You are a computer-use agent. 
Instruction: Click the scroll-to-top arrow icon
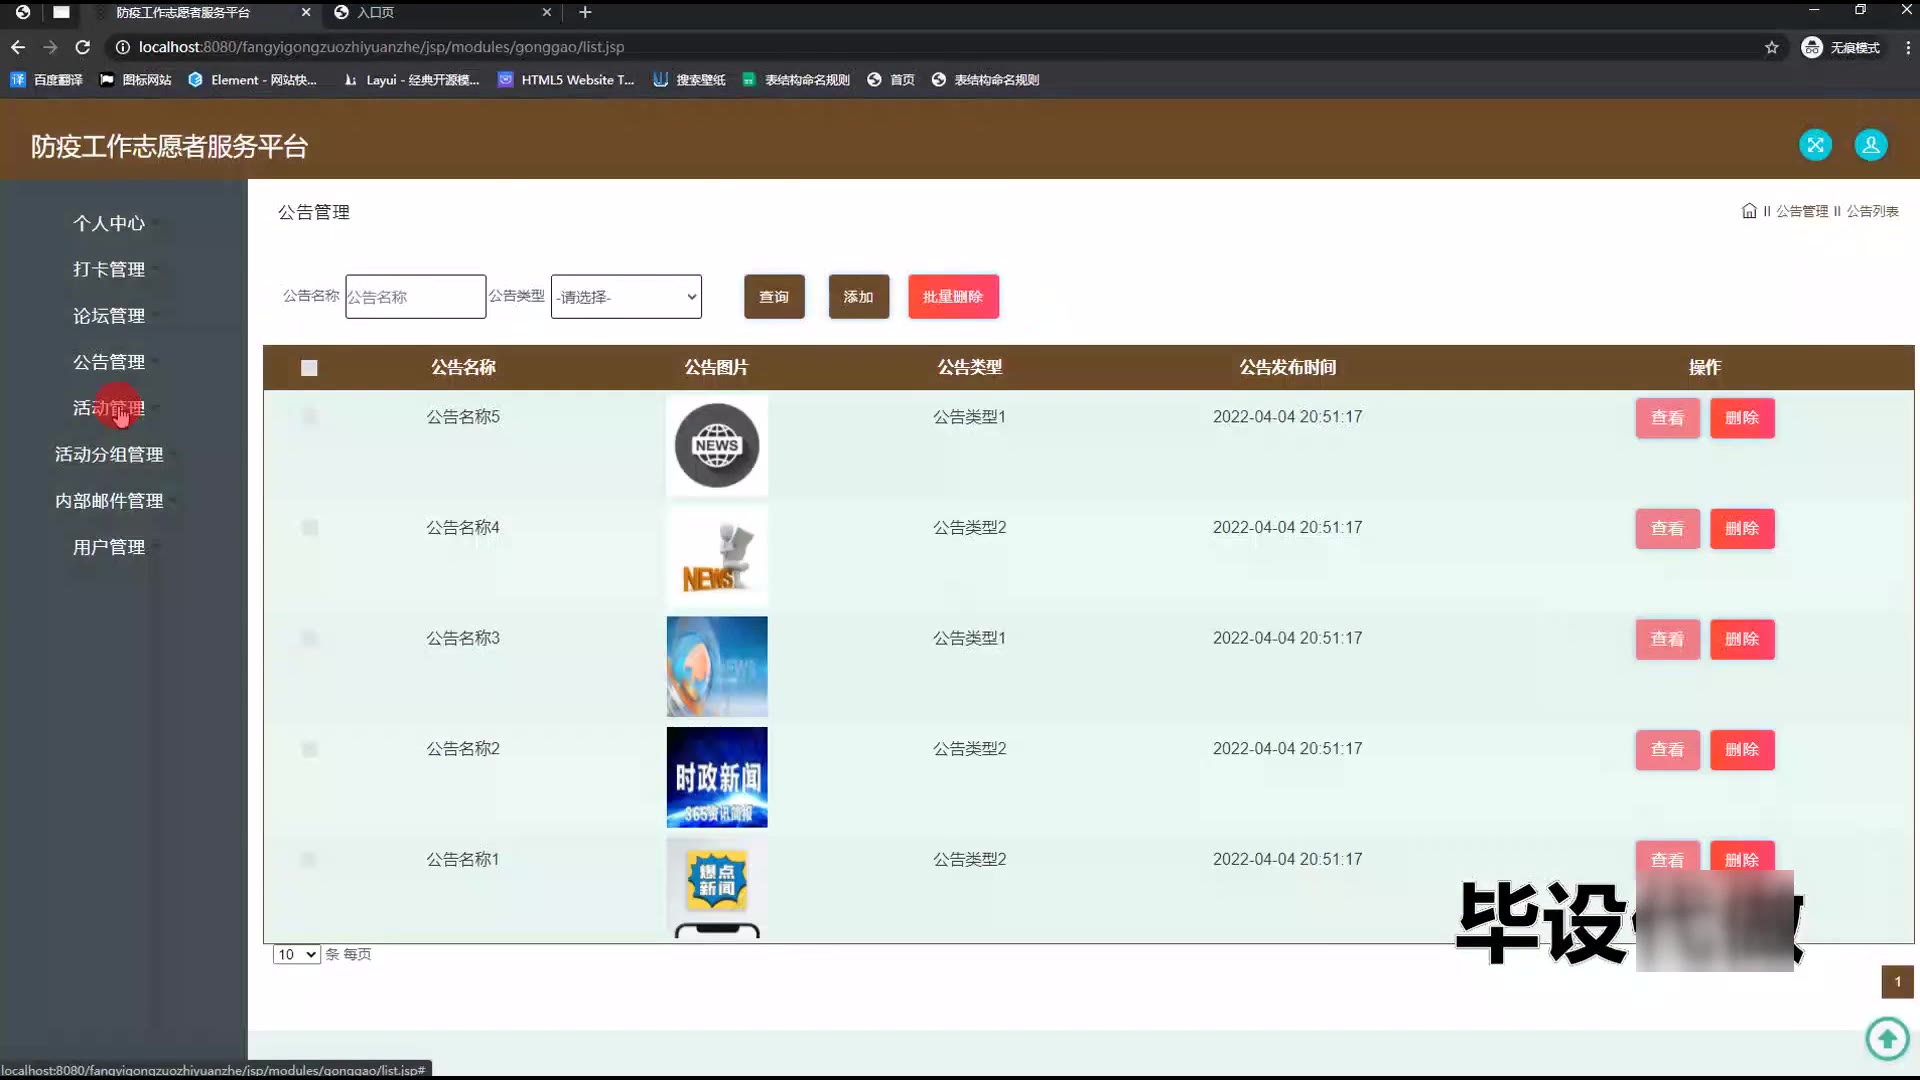[x=1887, y=1038]
